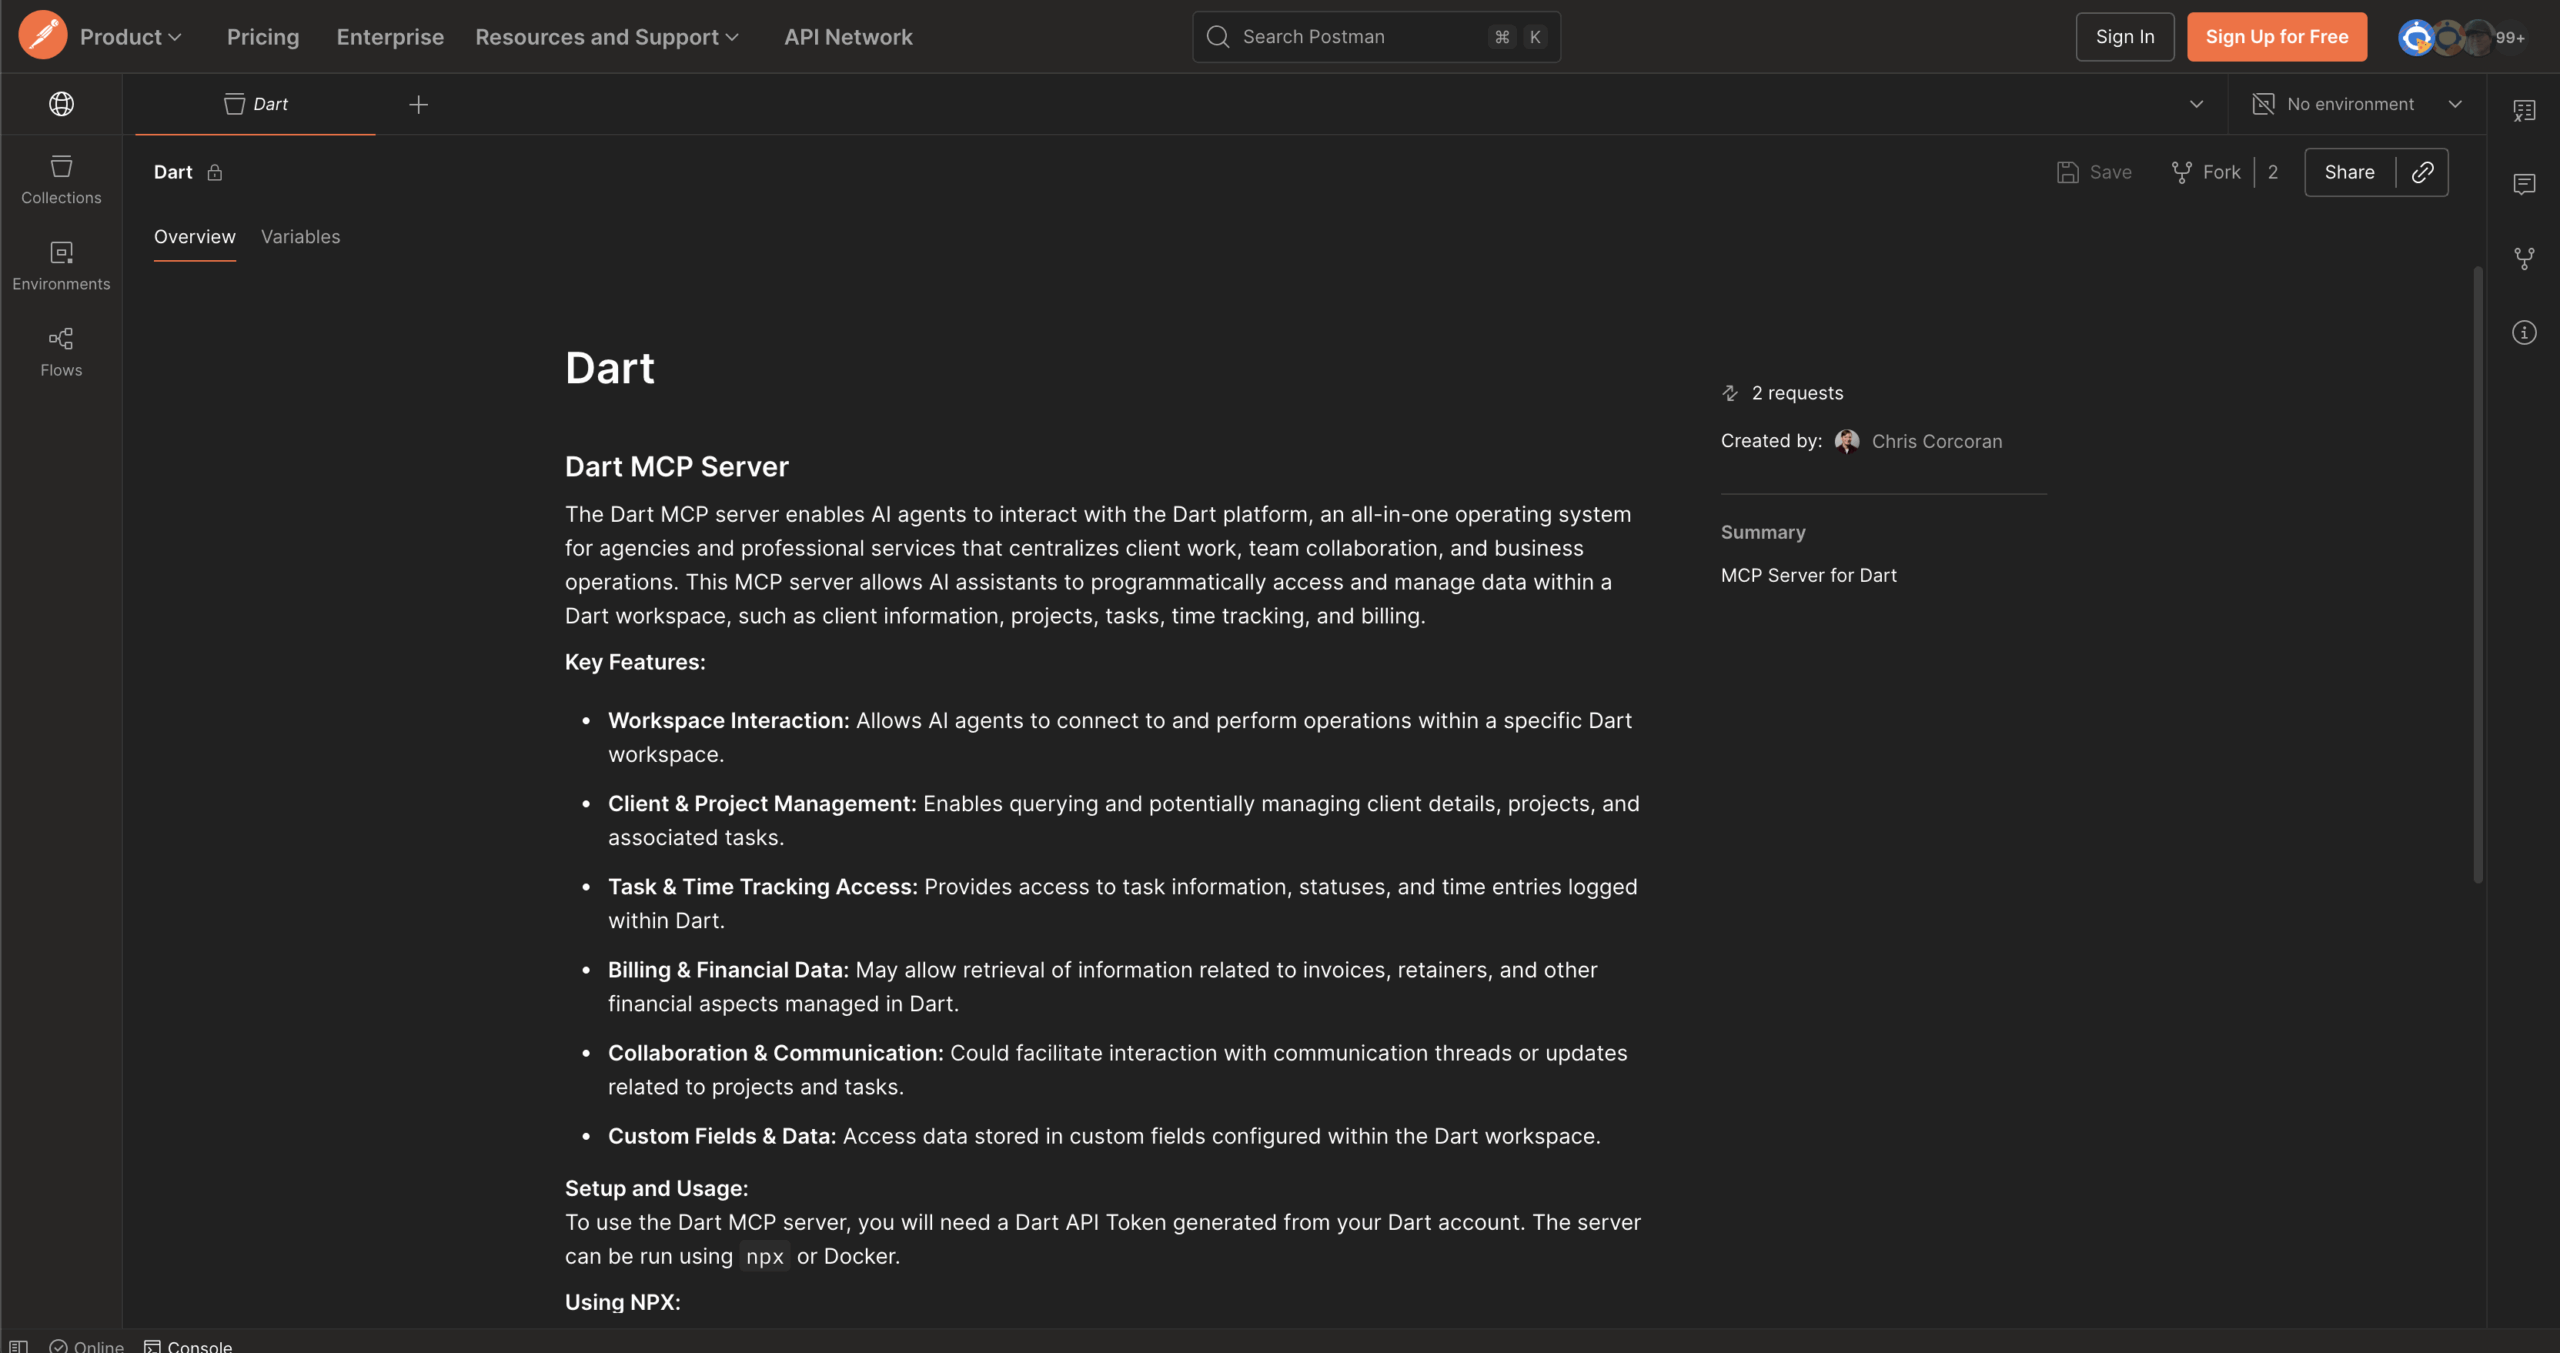The width and height of the screenshot is (2560, 1353).
Task: Toggle the sidebar layout icon in status bar
Action: click(x=18, y=1346)
